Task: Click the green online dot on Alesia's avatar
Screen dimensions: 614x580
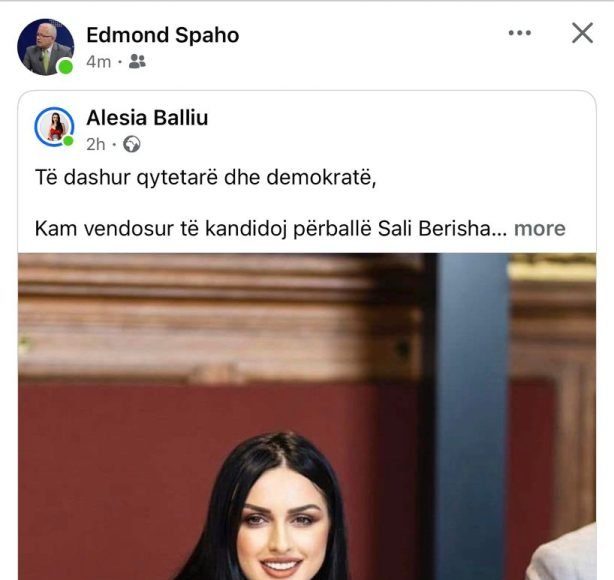Action: pyautogui.click(x=68, y=141)
